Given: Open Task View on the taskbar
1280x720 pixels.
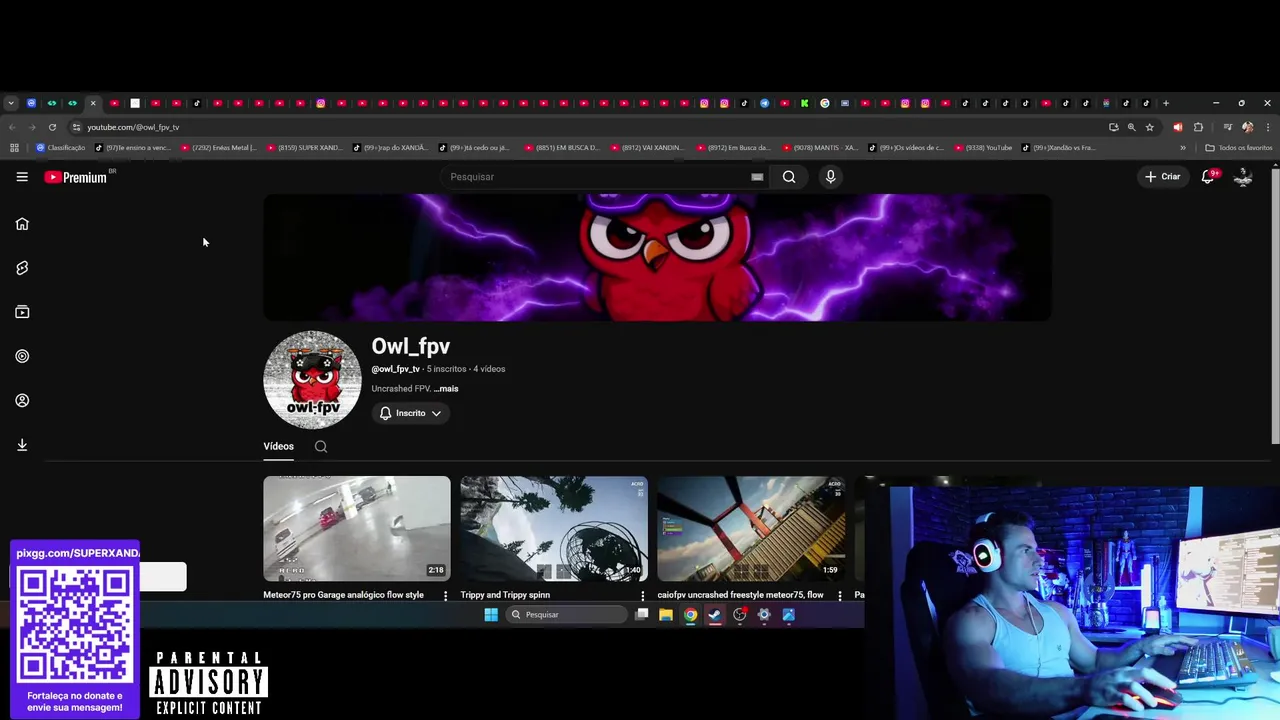Looking at the screenshot, I should coord(642,615).
